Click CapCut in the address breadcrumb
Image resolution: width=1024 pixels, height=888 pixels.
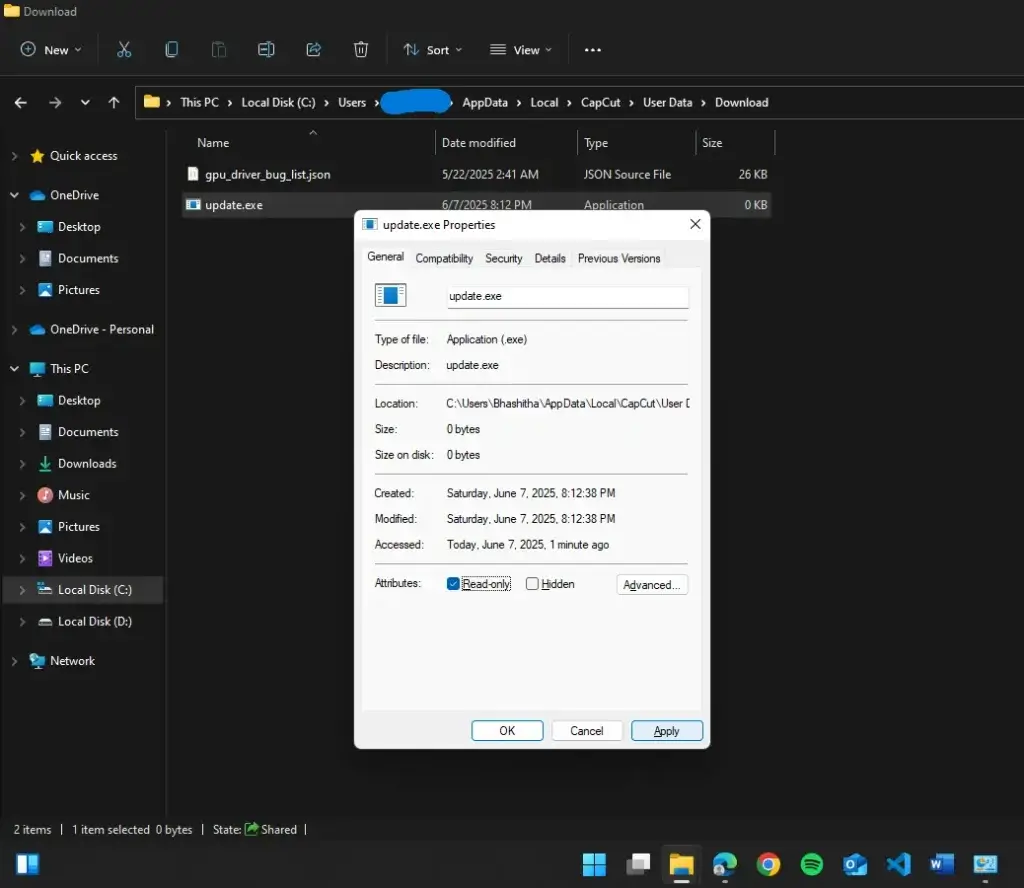pyautogui.click(x=600, y=103)
